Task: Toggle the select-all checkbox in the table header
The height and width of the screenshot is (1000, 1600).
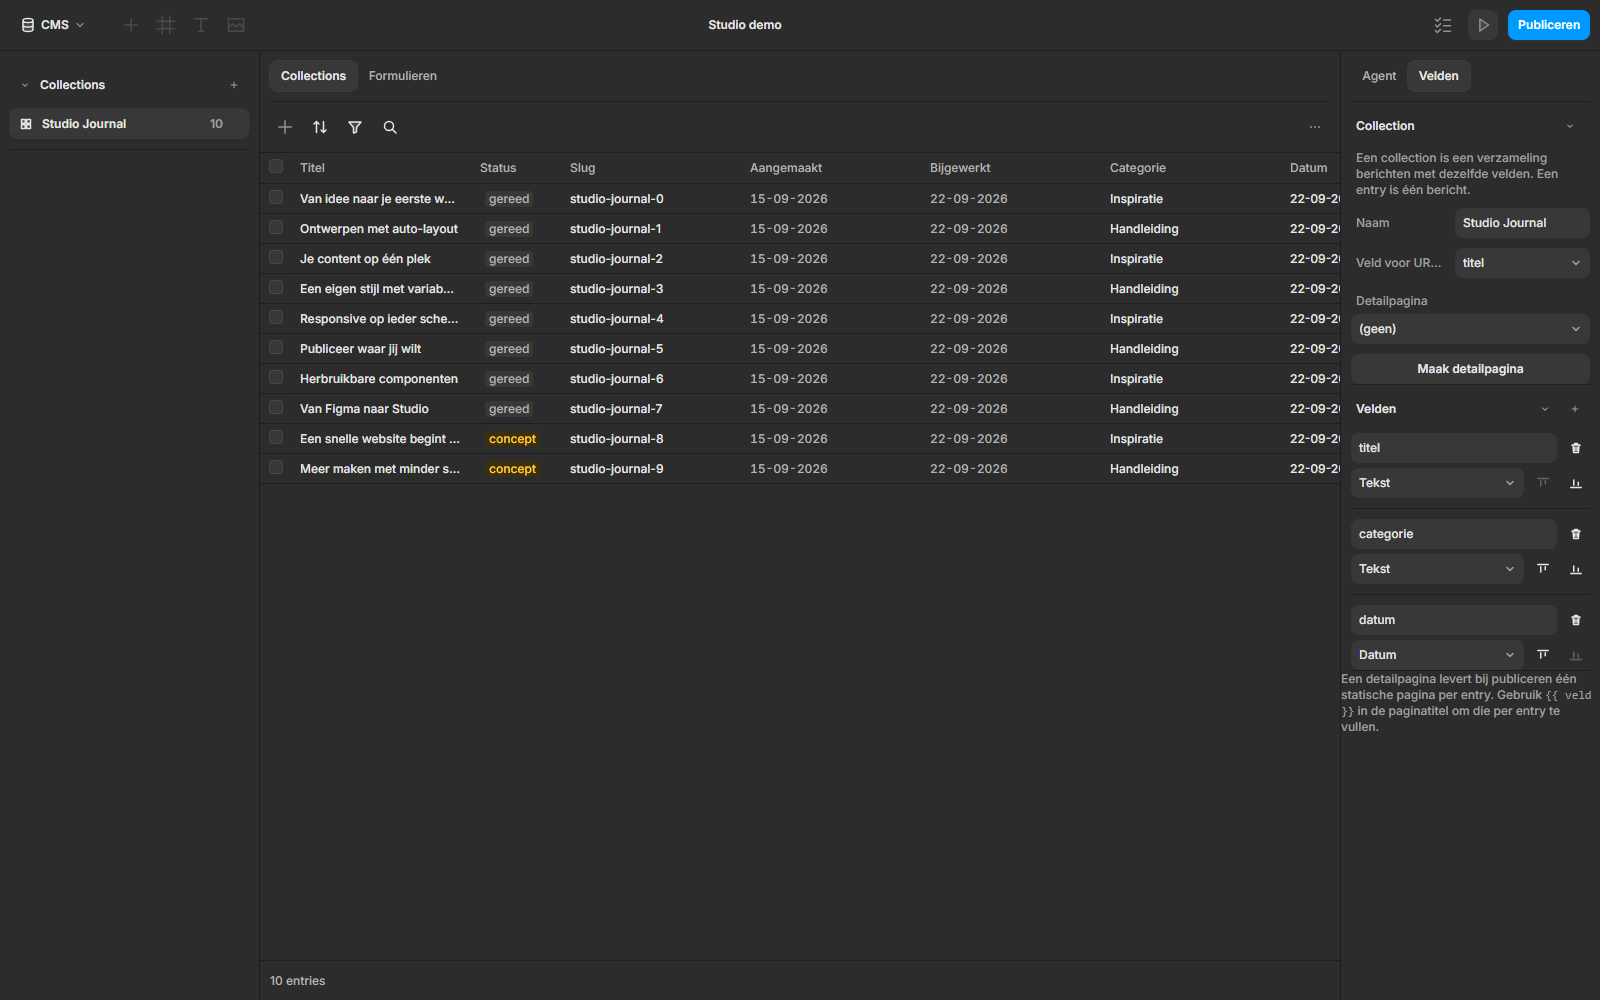Action: click(x=276, y=167)
